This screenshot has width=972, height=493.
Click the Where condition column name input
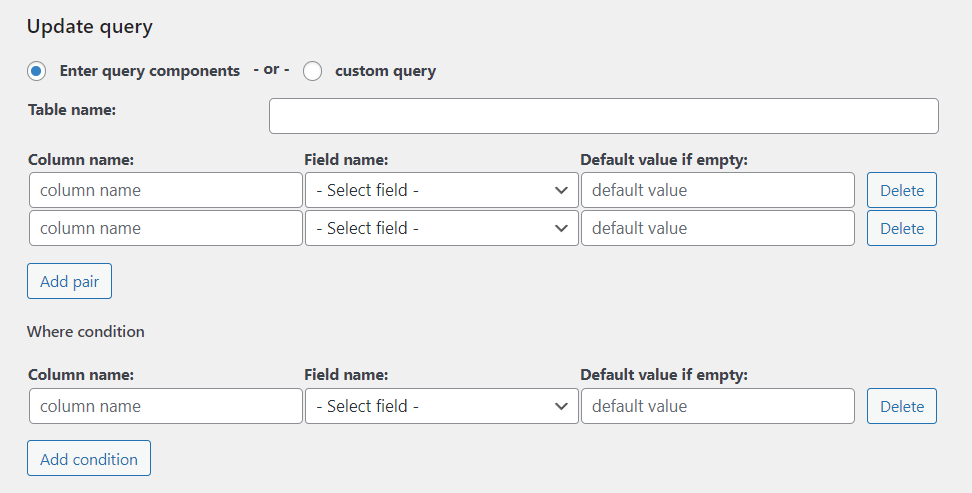click(166, 406)
